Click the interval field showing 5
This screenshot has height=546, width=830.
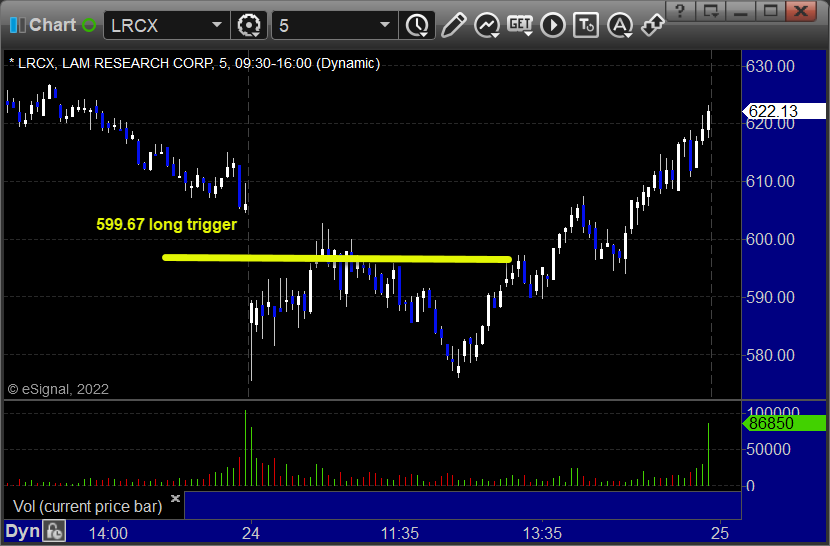coord(335,25)
